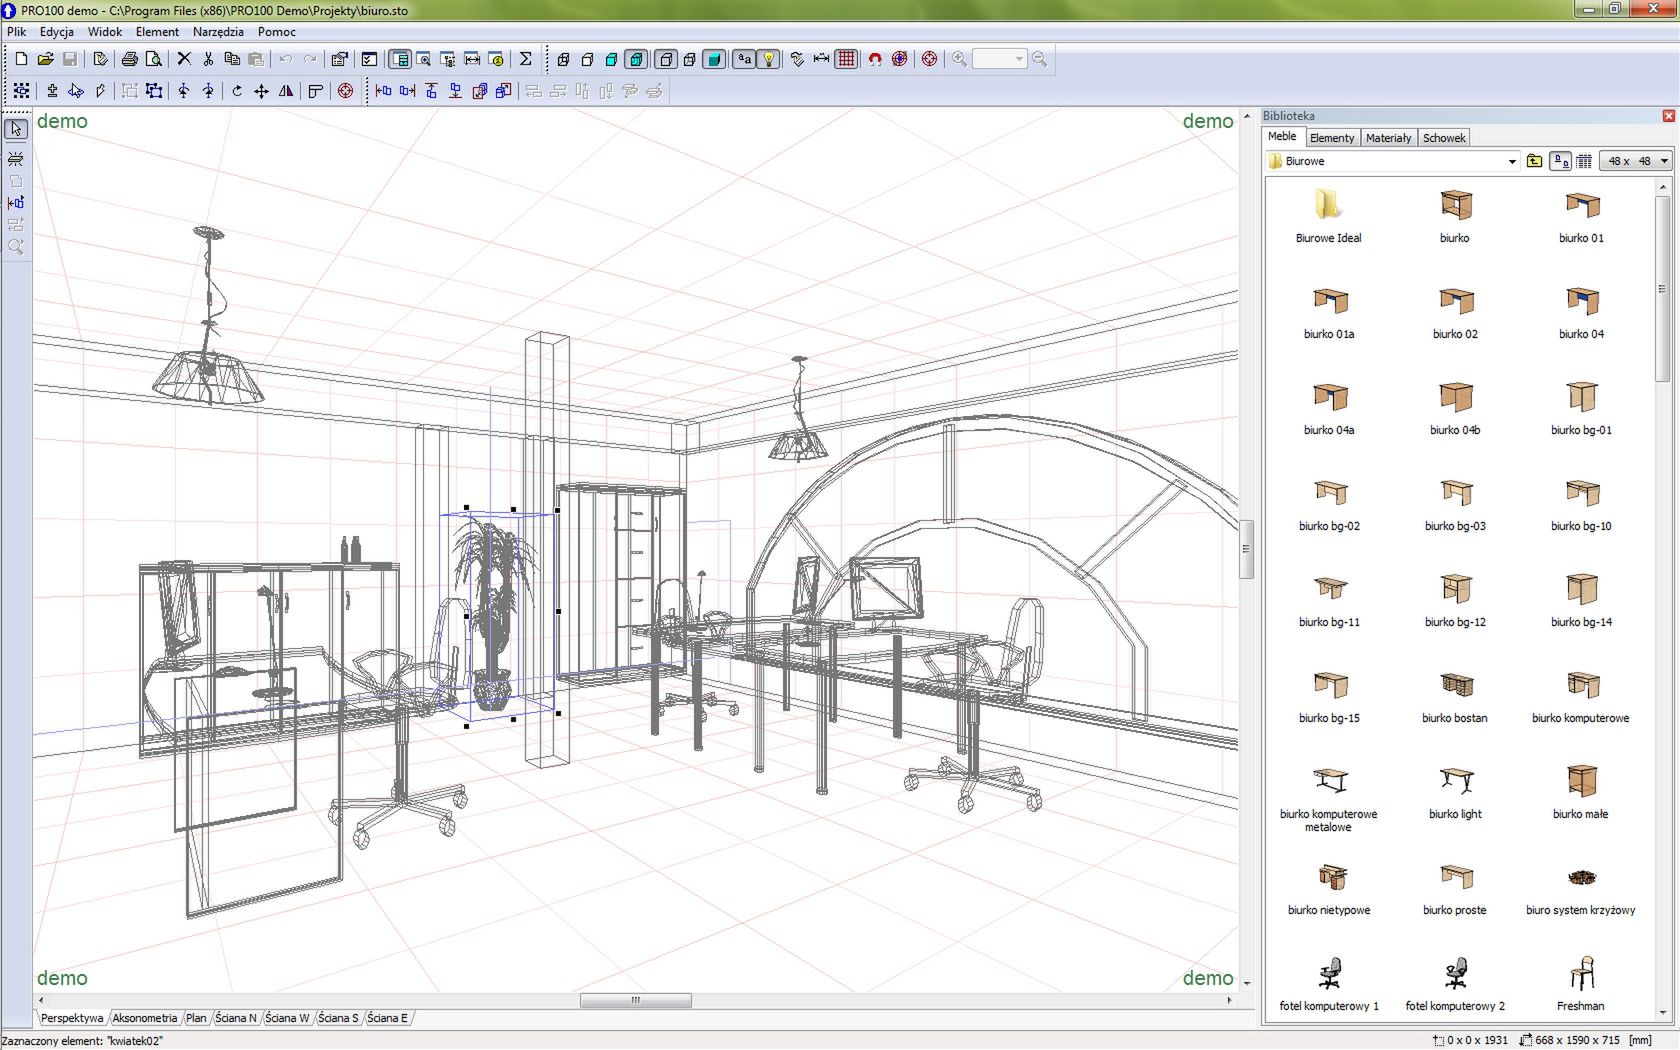
Task: Toggle shading display option
Action: (x=714, y=59)
